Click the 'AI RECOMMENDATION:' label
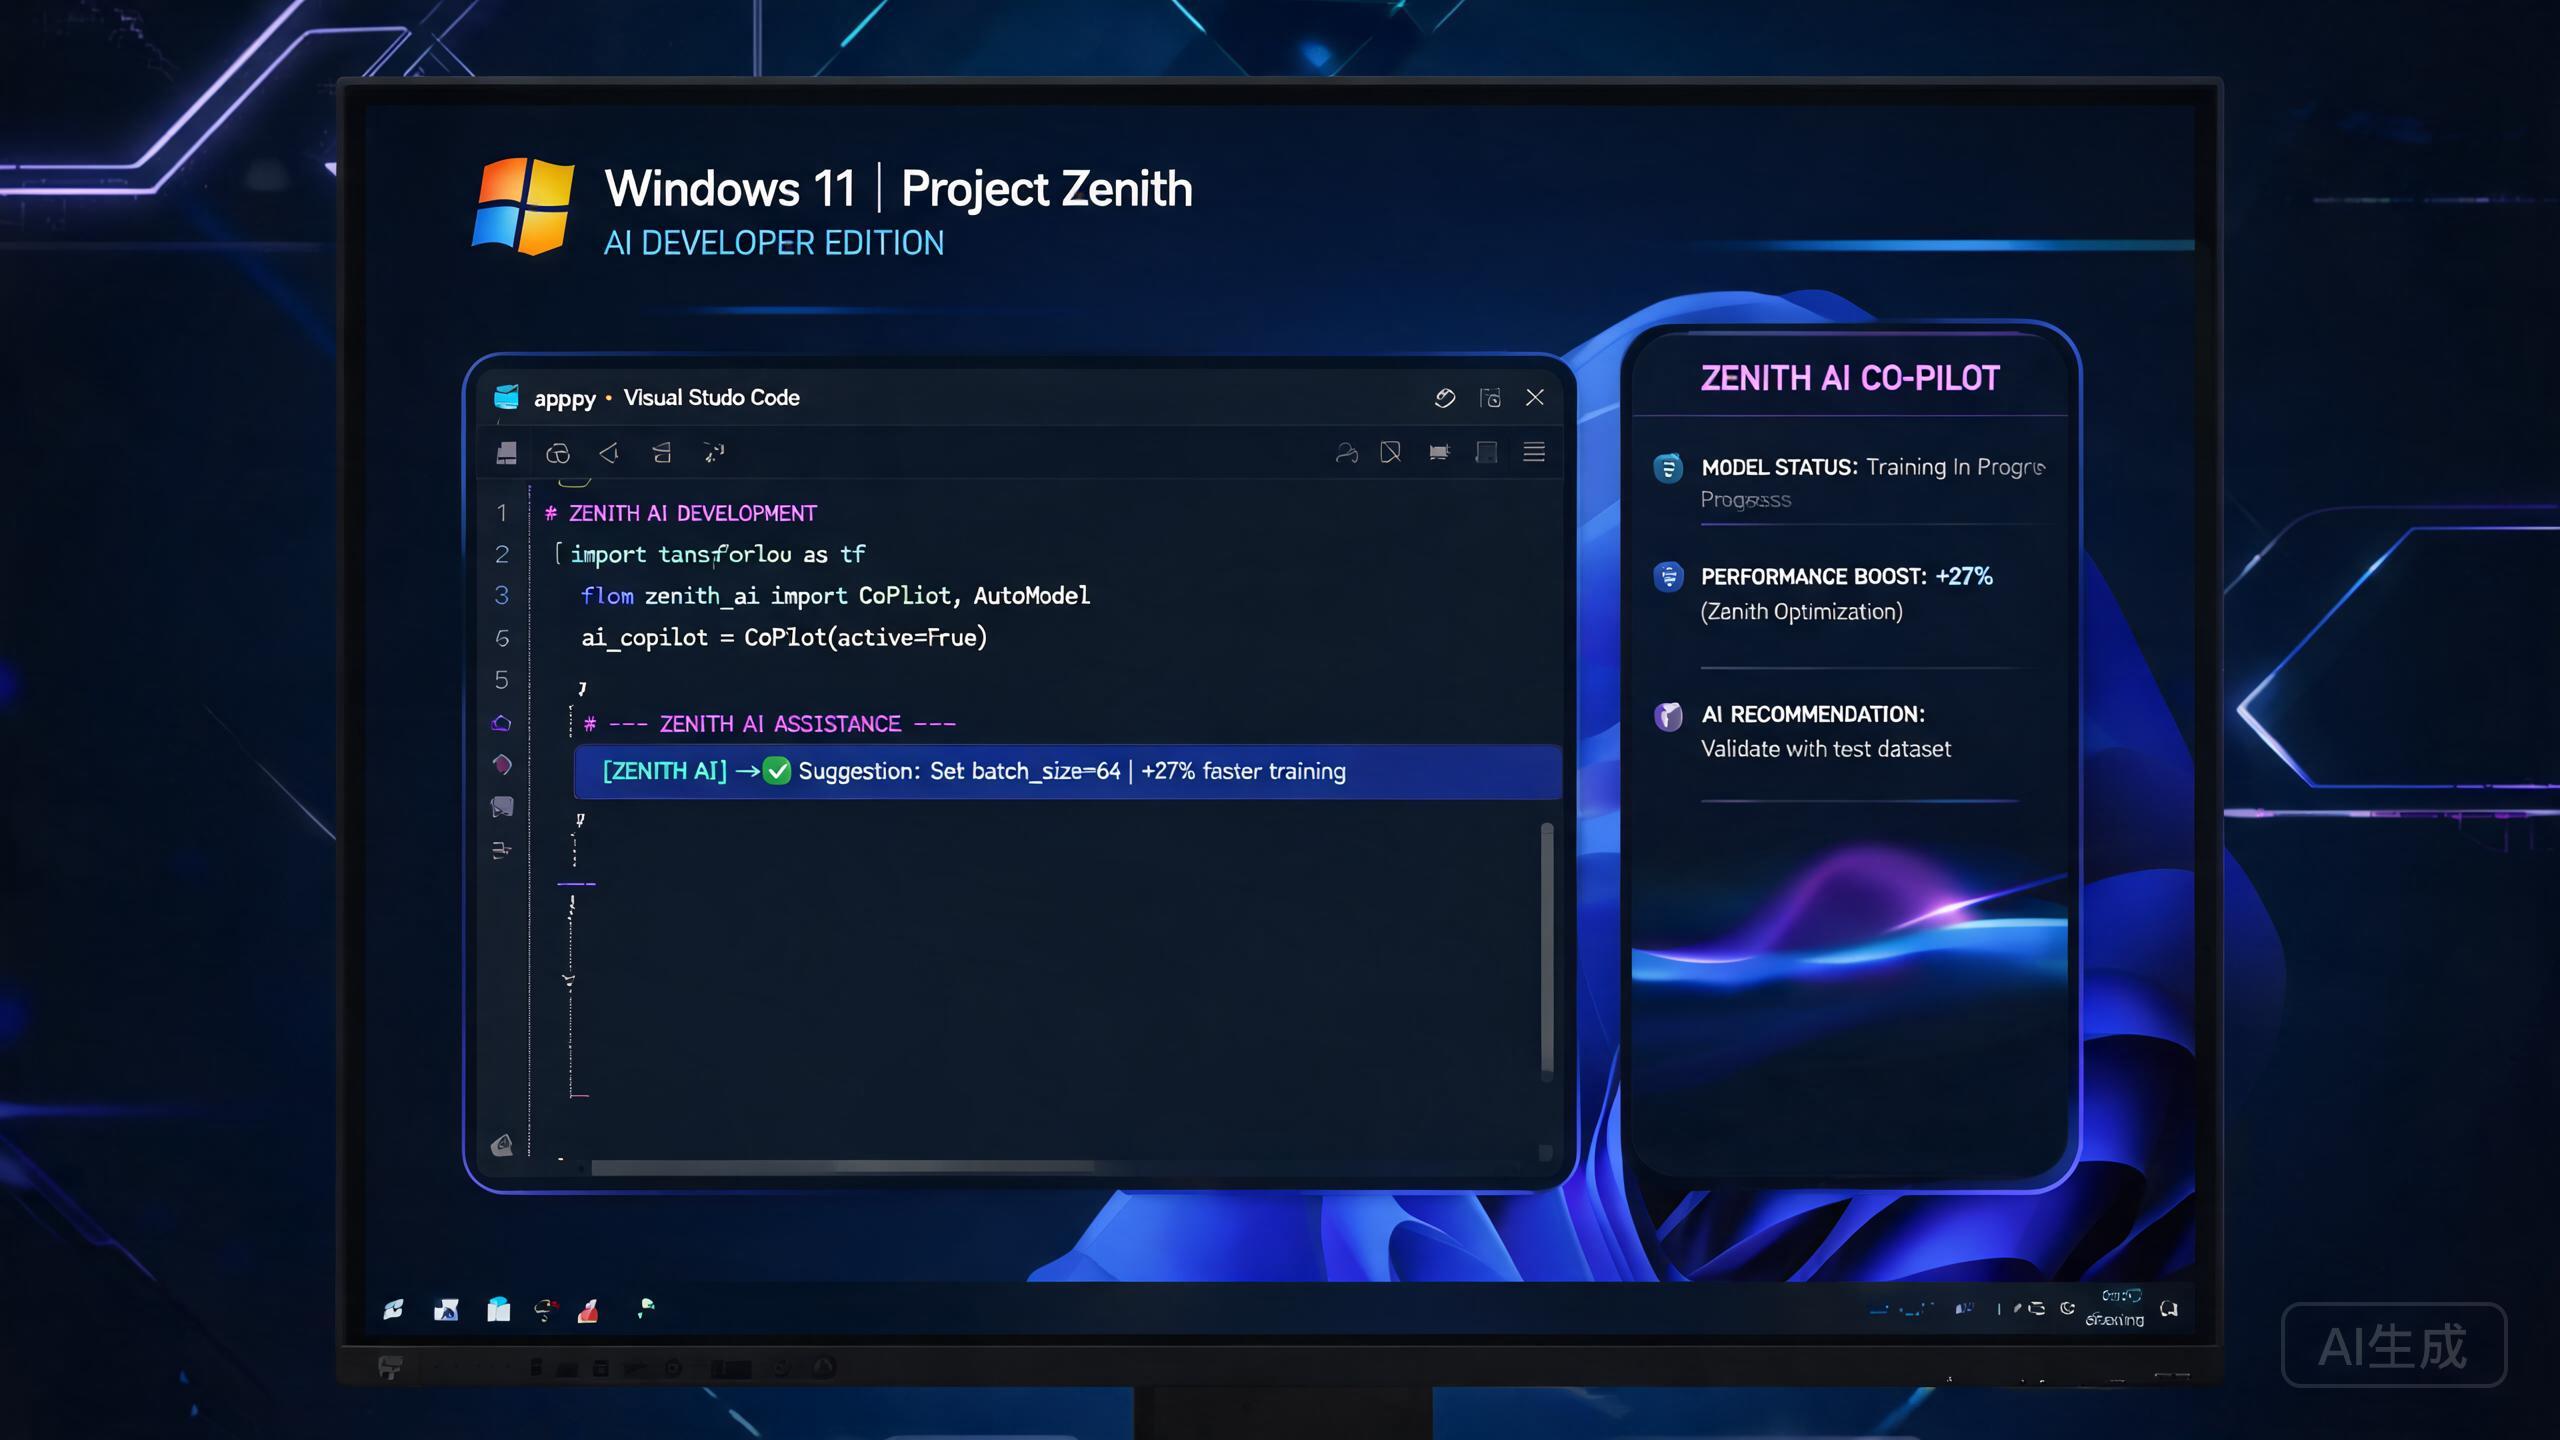2560x1440 pixels. (x=1813, y=714)
